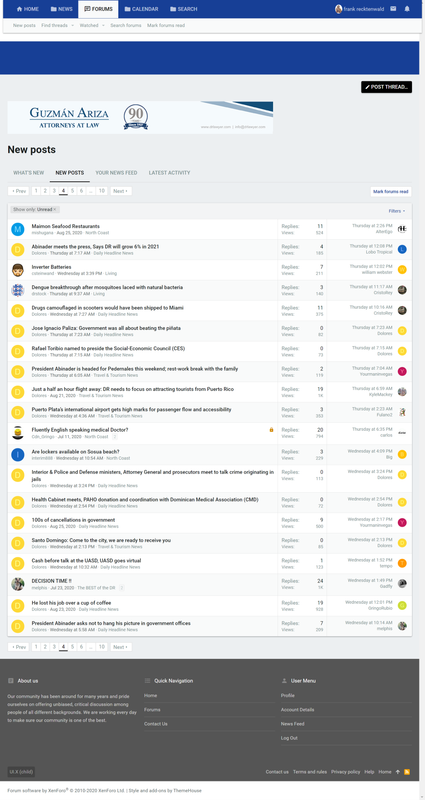Image resolution: width=425 pixels, height=800 pixels.
Task: Remove the Show only: Unread filter
Action: 35,210
